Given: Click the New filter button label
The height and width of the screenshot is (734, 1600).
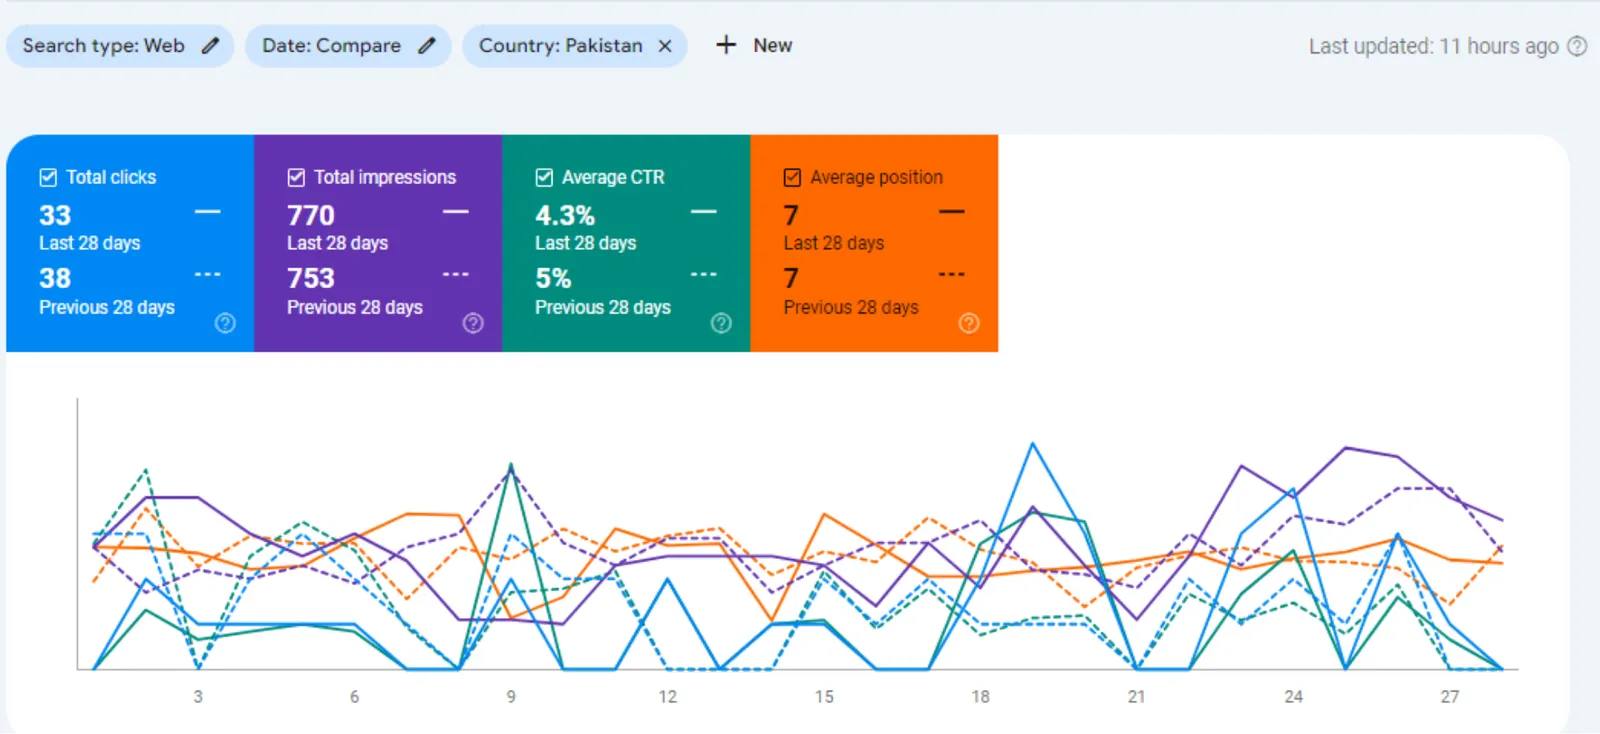Looking at the screenshot, I should pyautogui.click(x=773, y=46).
